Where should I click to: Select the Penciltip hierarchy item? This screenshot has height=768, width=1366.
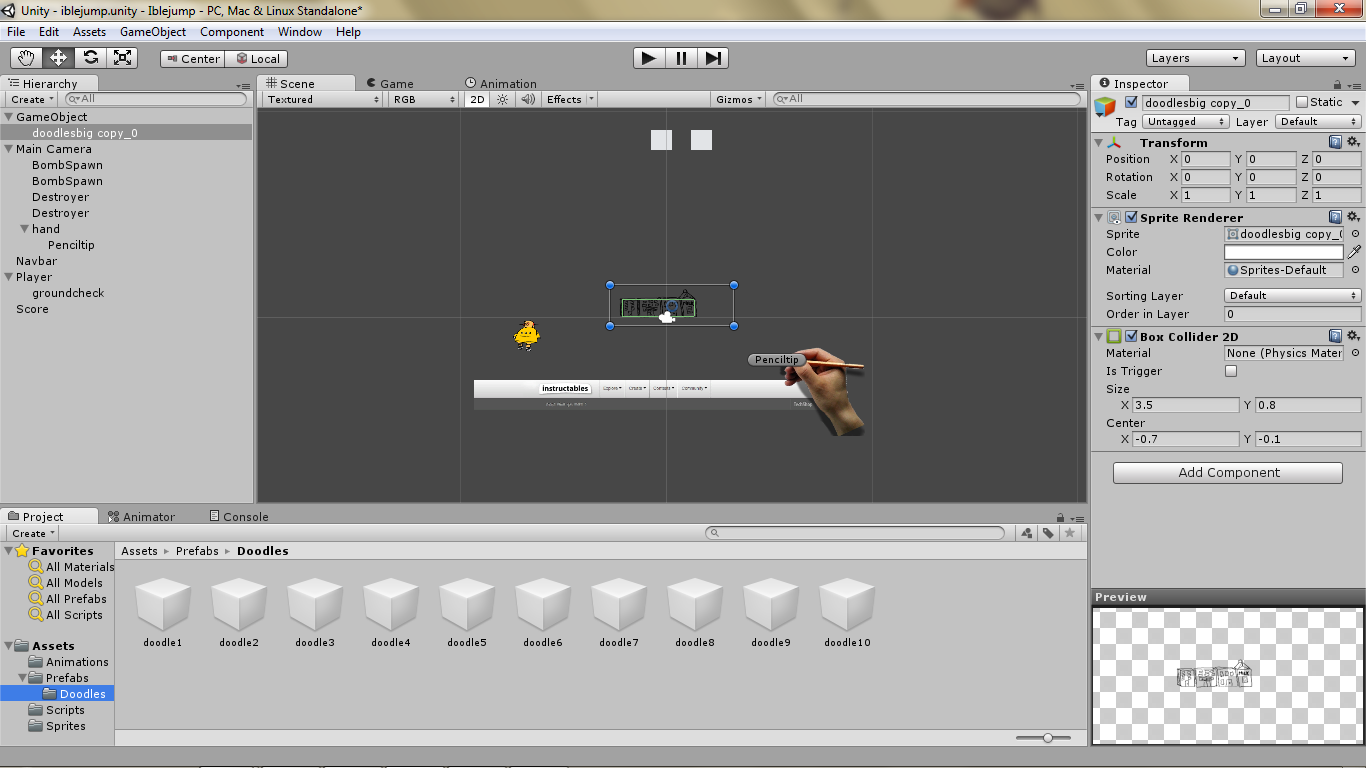71,245
